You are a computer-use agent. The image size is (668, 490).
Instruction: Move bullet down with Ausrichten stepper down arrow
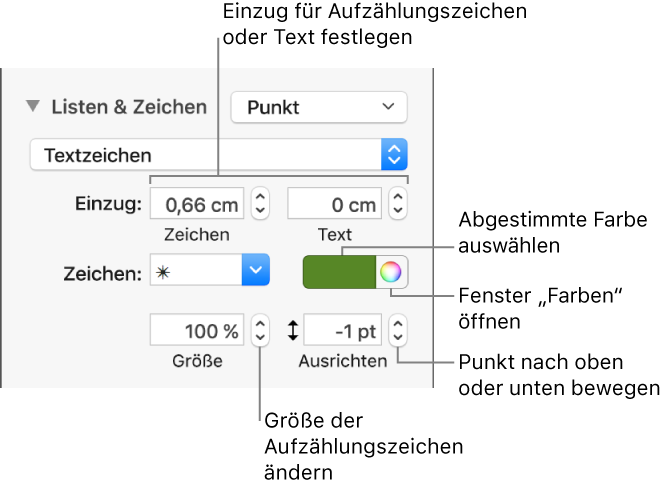tap(397, 338)
